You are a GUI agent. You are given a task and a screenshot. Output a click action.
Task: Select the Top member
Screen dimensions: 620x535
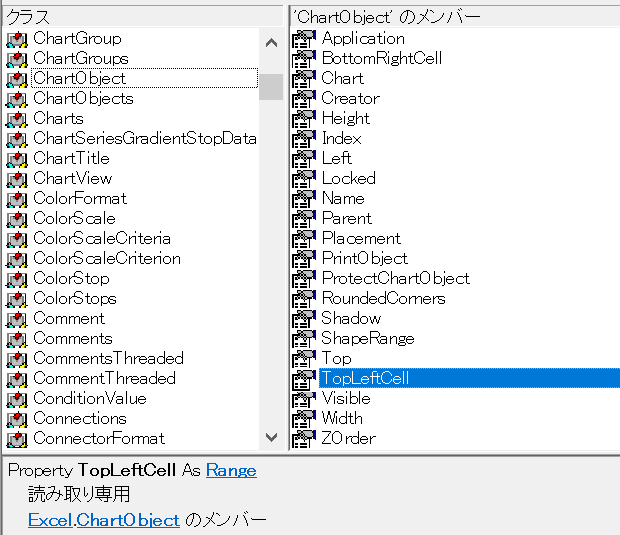336,359
